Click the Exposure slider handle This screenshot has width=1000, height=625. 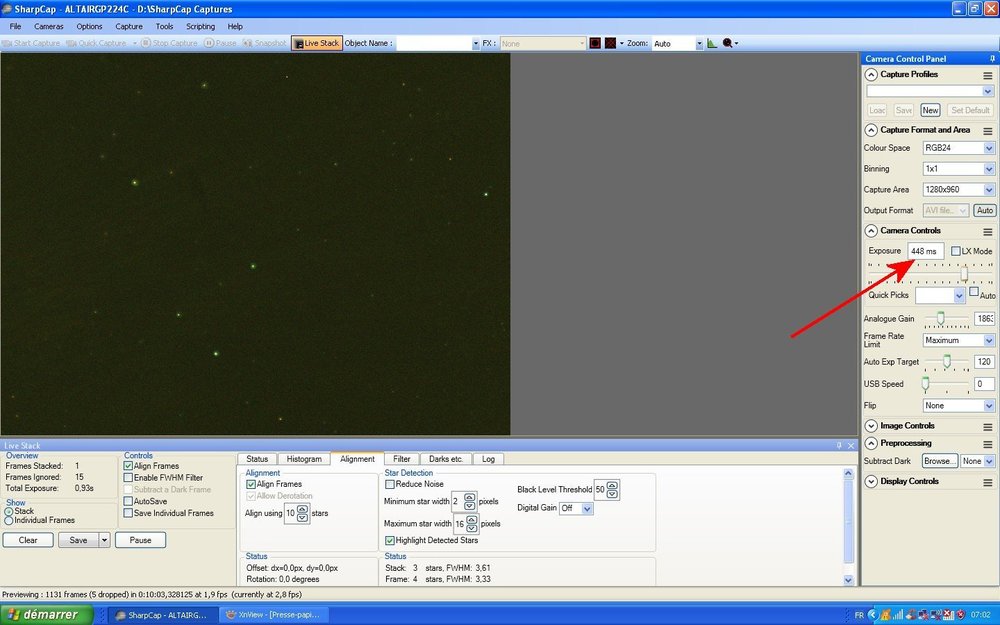[964, 274]
